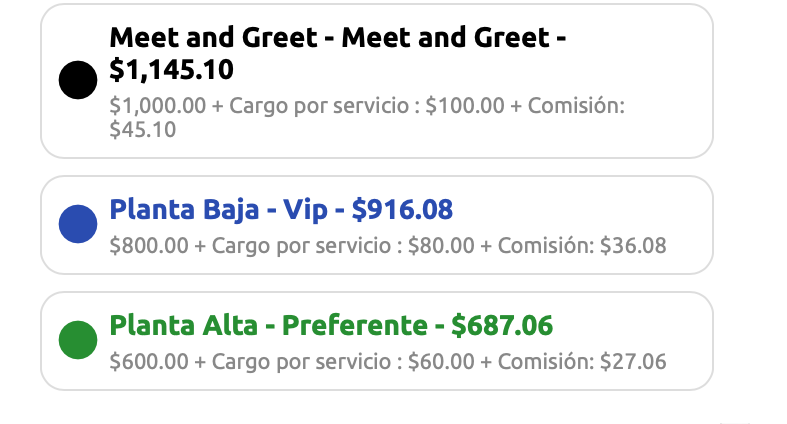This screenshot has height=424, width=787.
Task: Click the $45.10 commission amount
Action: [143, 130]
